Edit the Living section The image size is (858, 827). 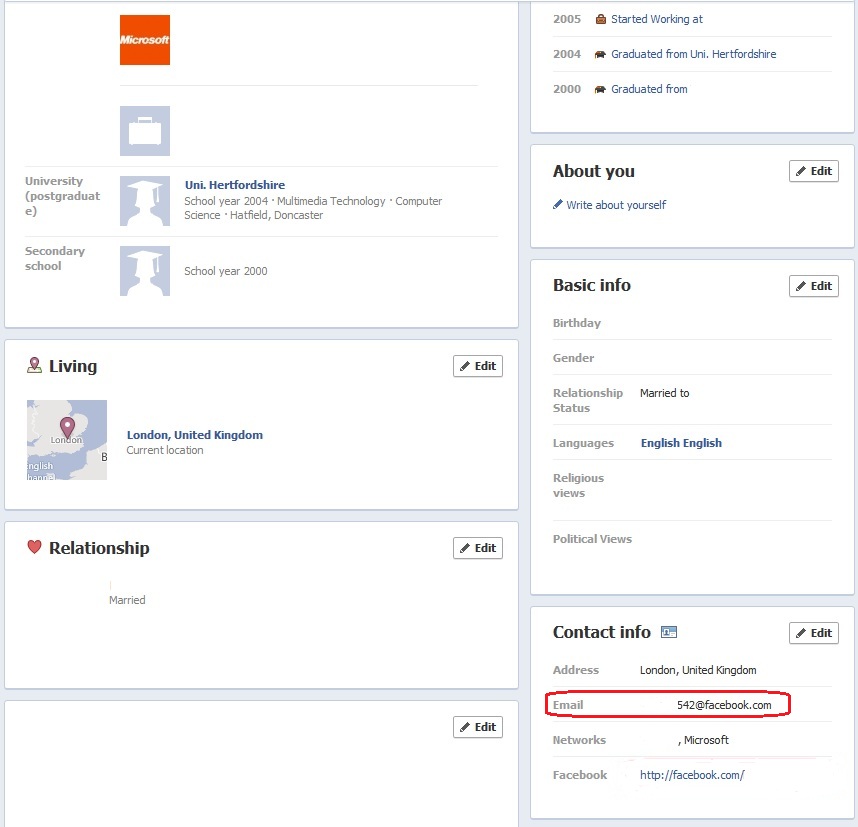[x=477, y=365]
